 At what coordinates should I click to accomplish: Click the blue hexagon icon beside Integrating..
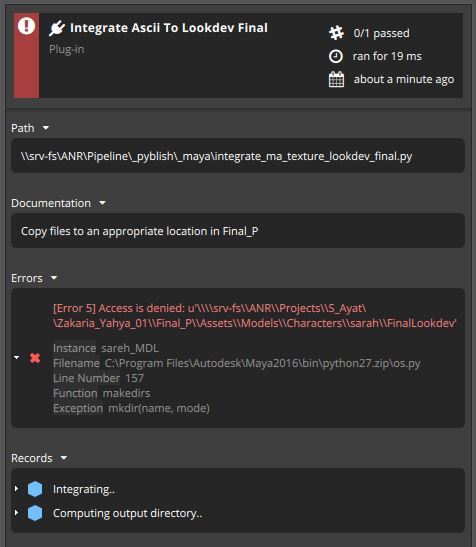point(35,489)
